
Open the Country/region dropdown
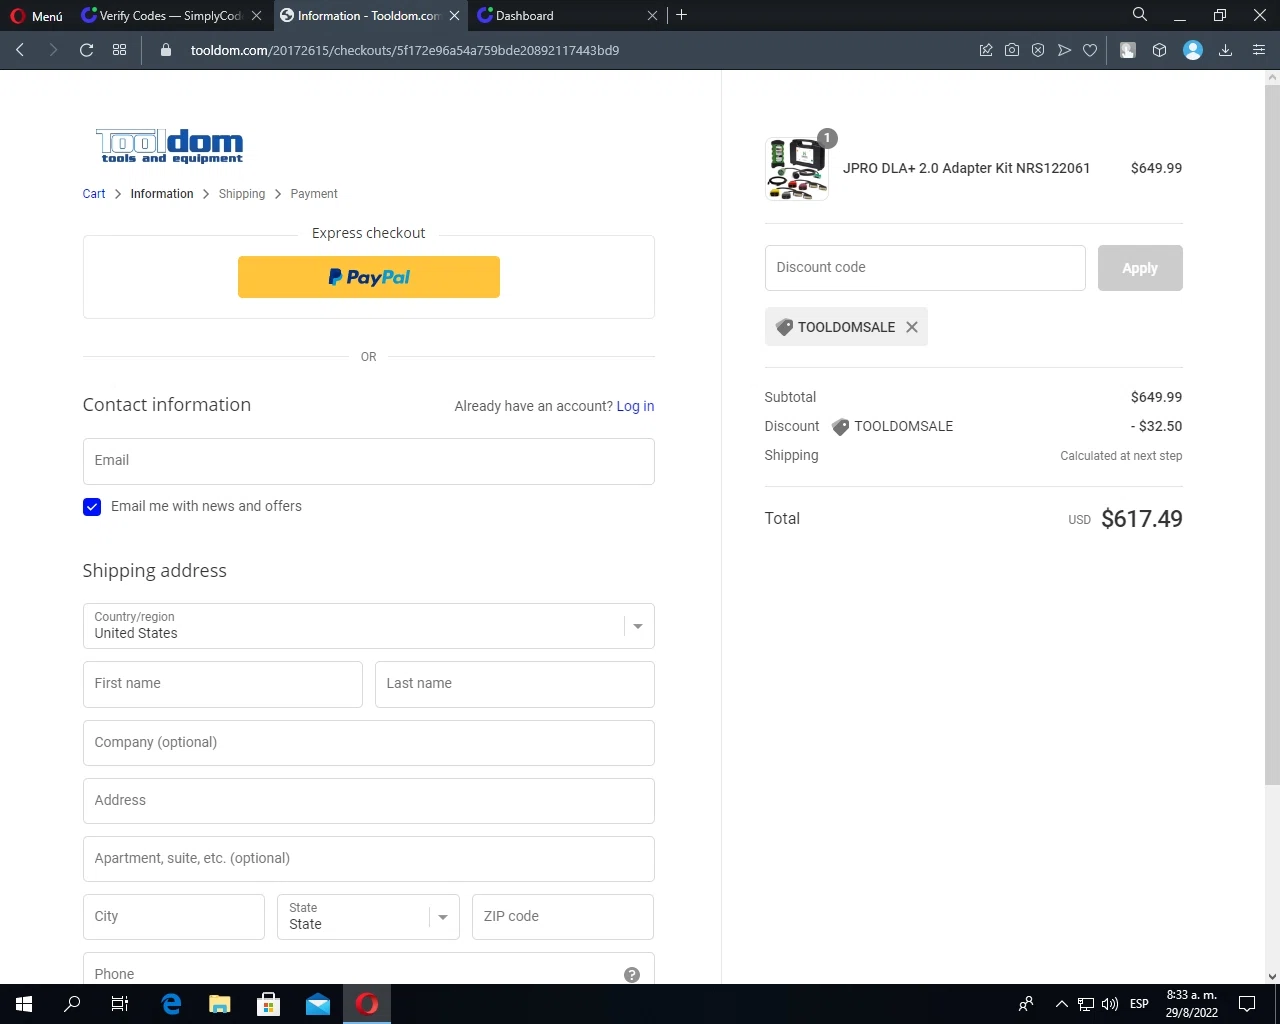point(369,626)
